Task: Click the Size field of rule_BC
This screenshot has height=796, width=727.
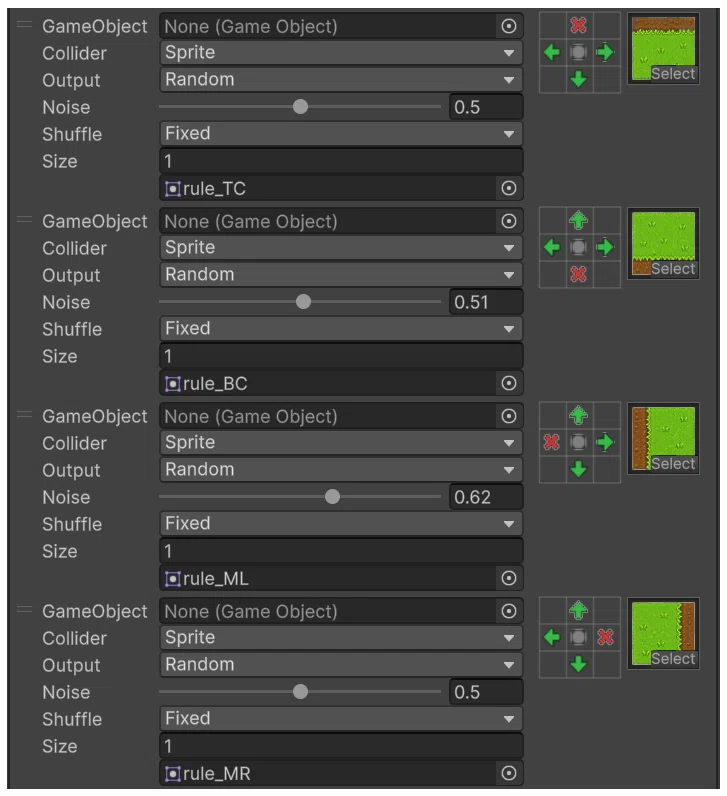Action: (341, 356)
